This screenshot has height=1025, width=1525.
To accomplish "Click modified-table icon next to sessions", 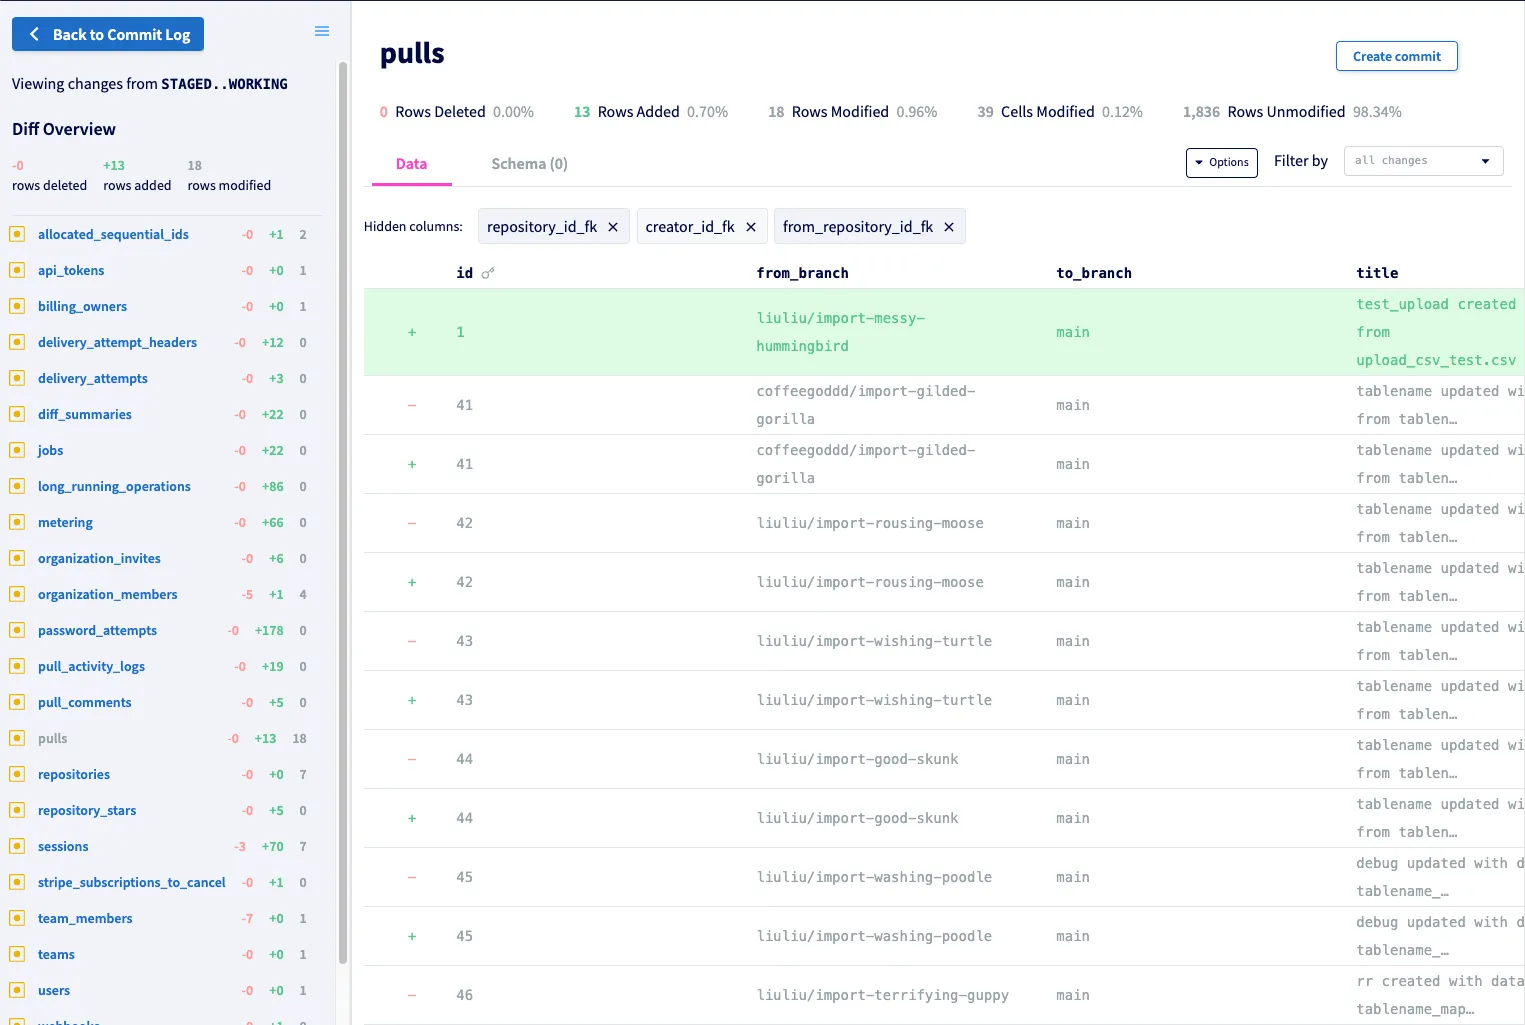I will 17,846.
